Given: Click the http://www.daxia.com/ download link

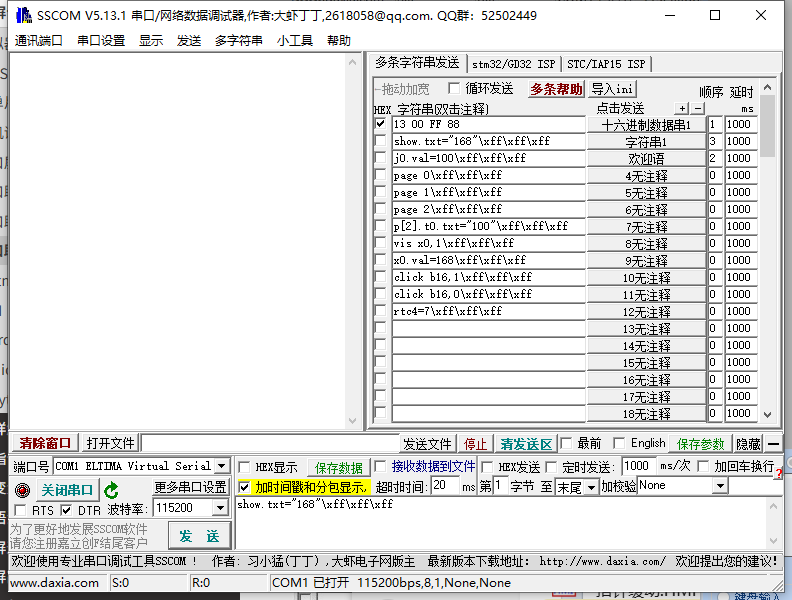Looking at the screenshot, I should (602, 561).
